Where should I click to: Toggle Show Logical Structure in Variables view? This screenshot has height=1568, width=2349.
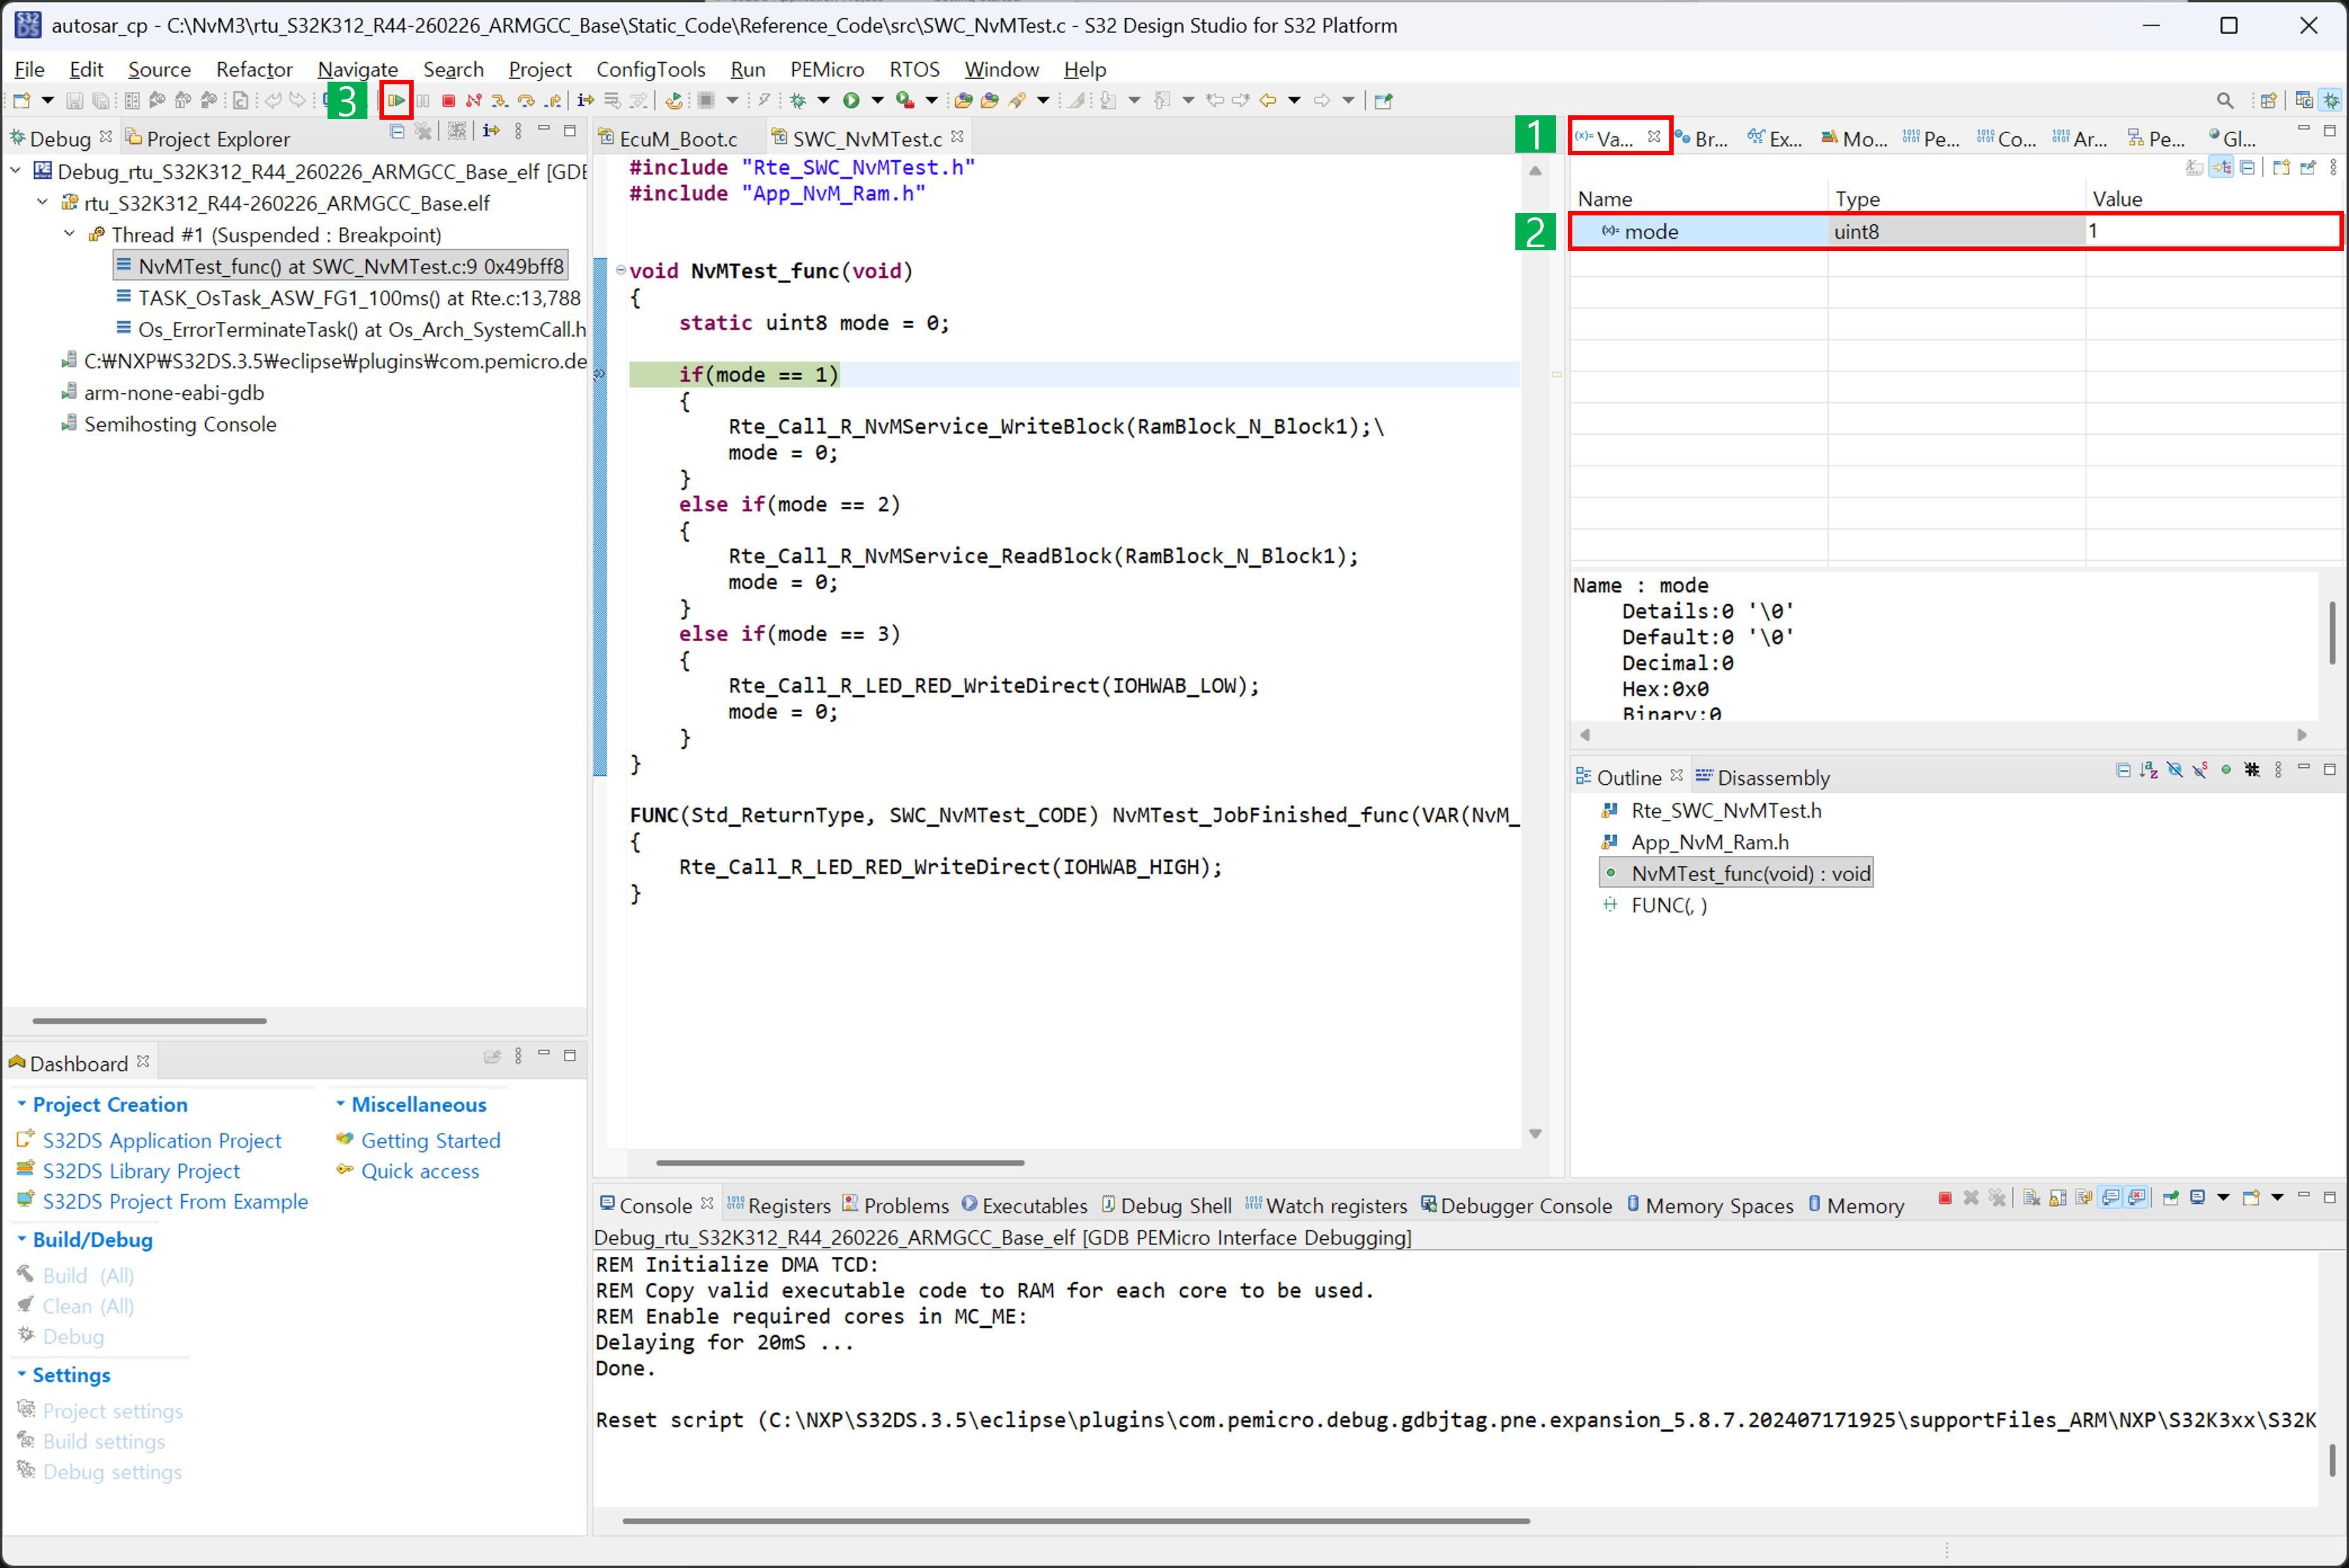[x=2221, y=167]
